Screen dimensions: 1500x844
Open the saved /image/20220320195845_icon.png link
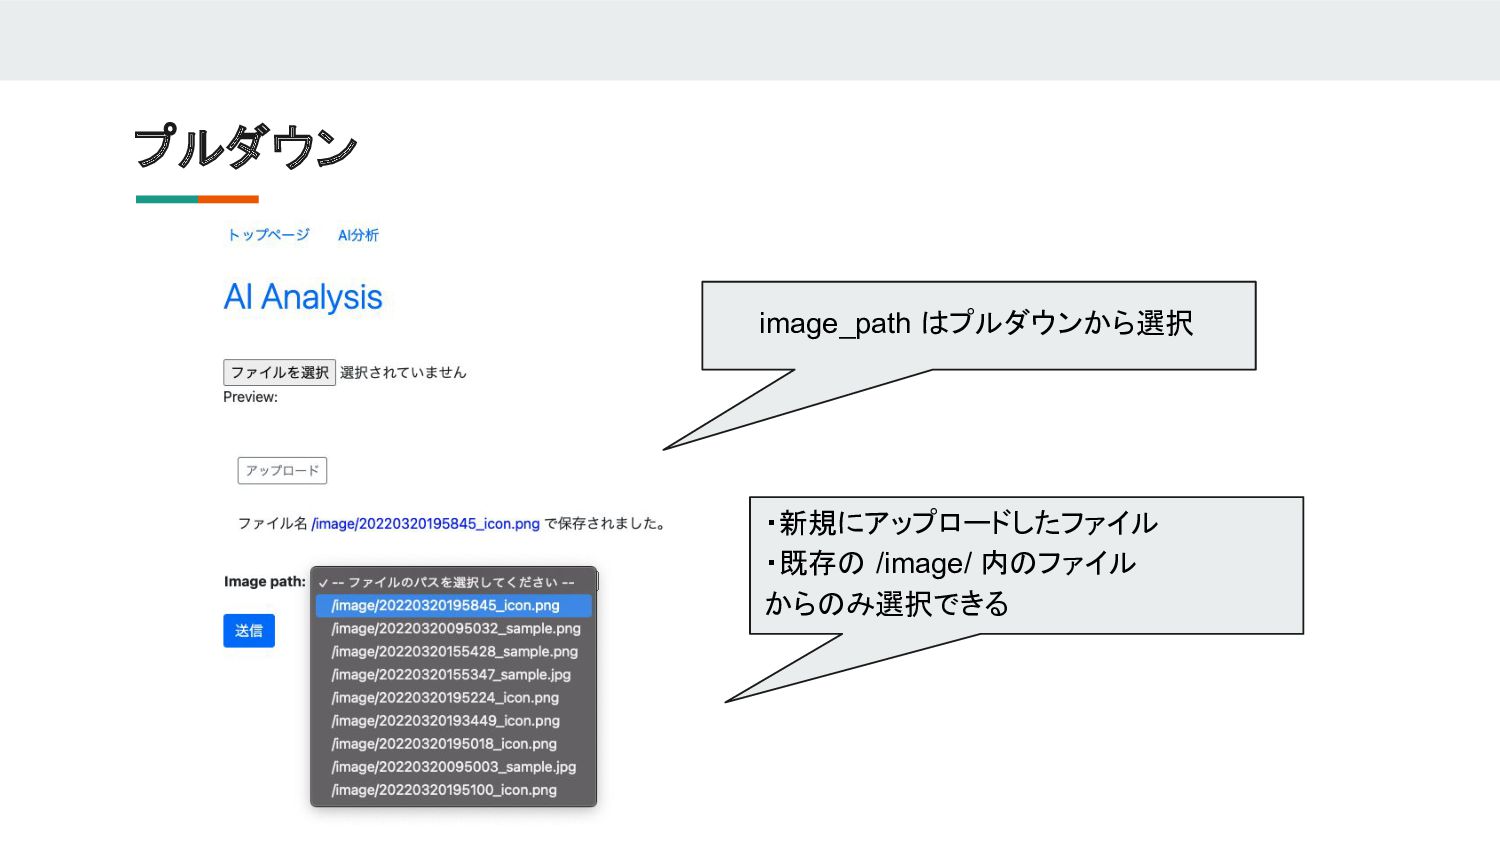(425, 523)
